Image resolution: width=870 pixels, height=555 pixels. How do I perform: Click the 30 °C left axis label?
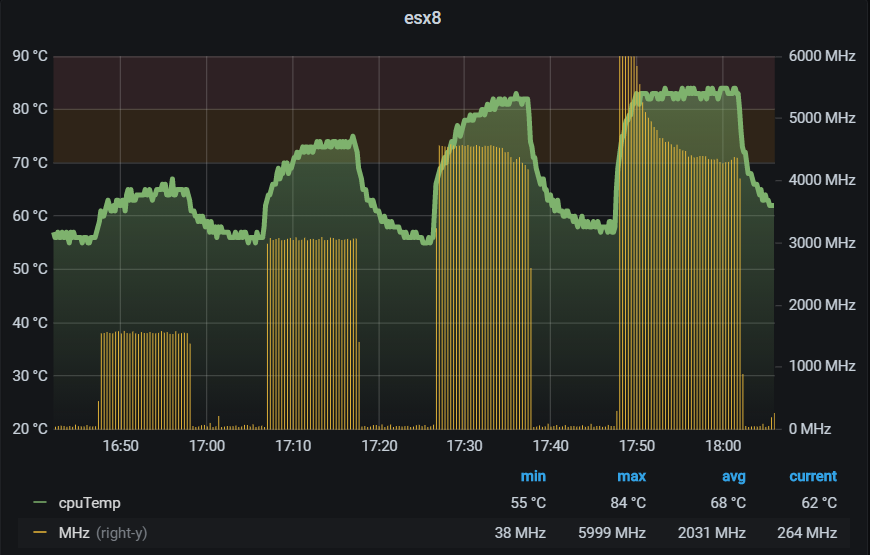(30, 376)
